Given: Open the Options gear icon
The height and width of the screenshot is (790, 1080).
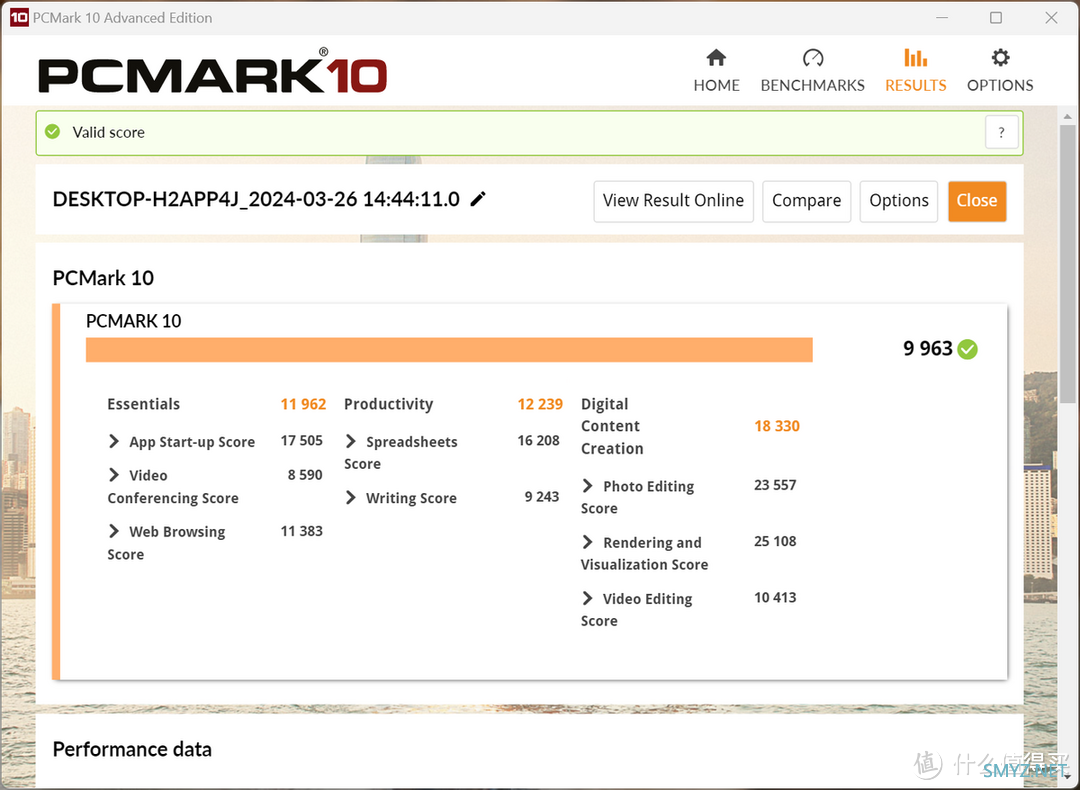Looking at the screenshot, I should 1000,58.
